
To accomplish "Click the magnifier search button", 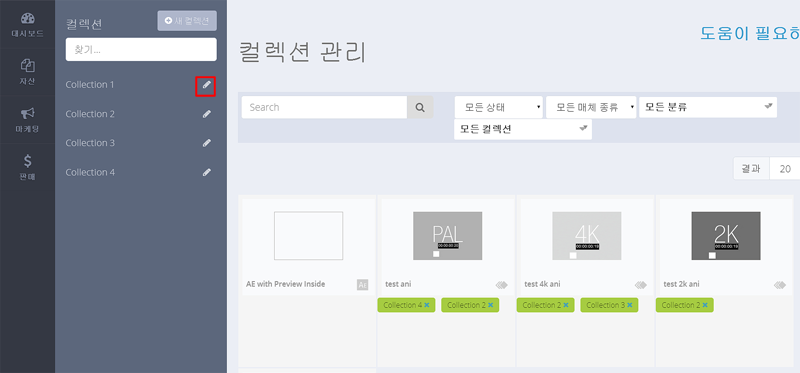I will pyautogui.click(x=420, y=107).
